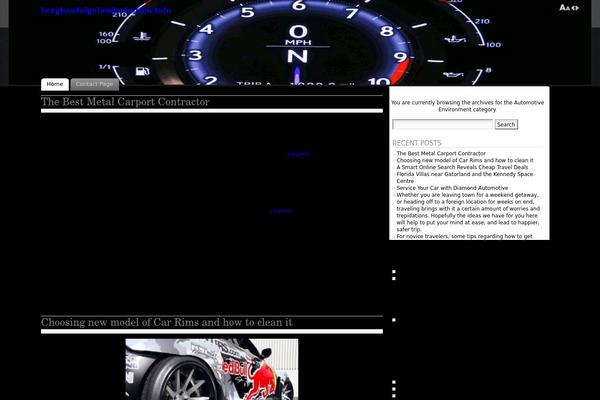Click the RECENT POSTS sidebar heading
The height and width of the screenshot is (400, 600).
tap(417, 143)
